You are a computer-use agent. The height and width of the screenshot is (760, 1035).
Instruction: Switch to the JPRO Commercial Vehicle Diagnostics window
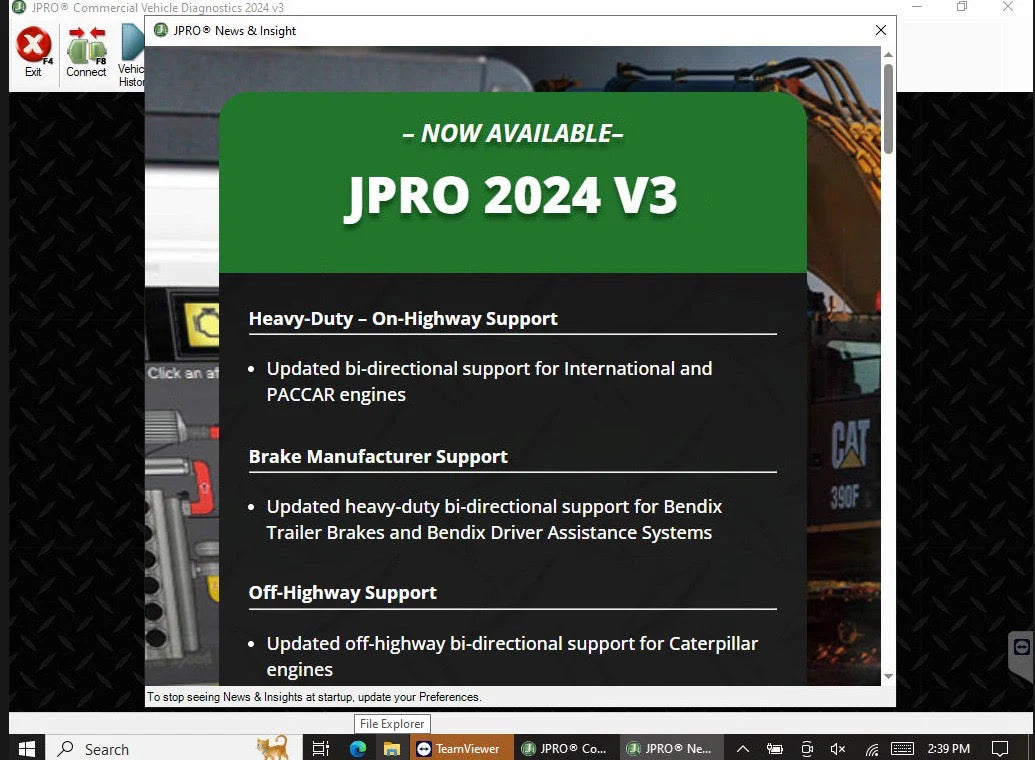click(x=565, y=748)
